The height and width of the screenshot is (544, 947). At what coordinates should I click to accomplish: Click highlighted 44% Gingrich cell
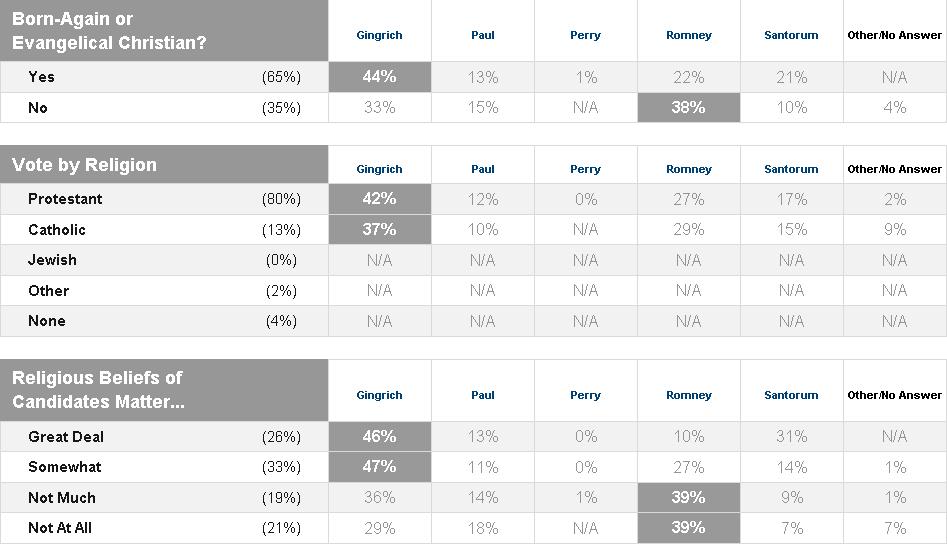point(379,77)
